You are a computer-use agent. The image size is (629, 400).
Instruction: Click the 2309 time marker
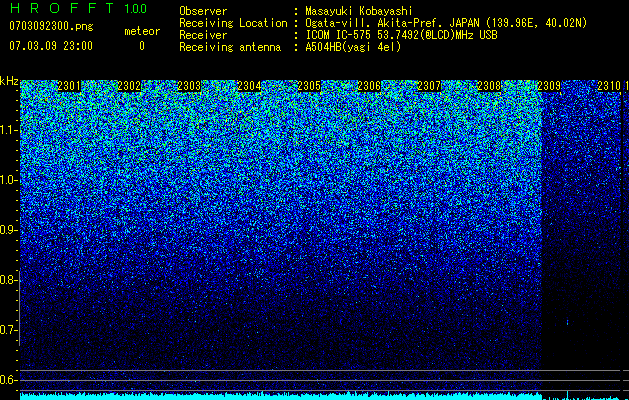(x=549, y=86)
